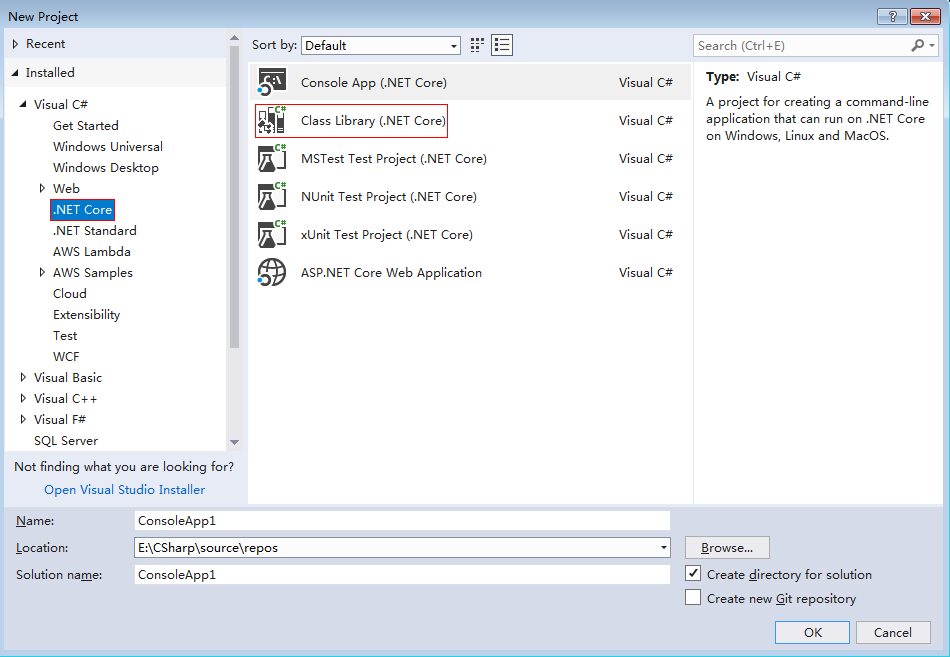
Task: Click the category tree scrollbar thumb
Action: pos(234,197)
